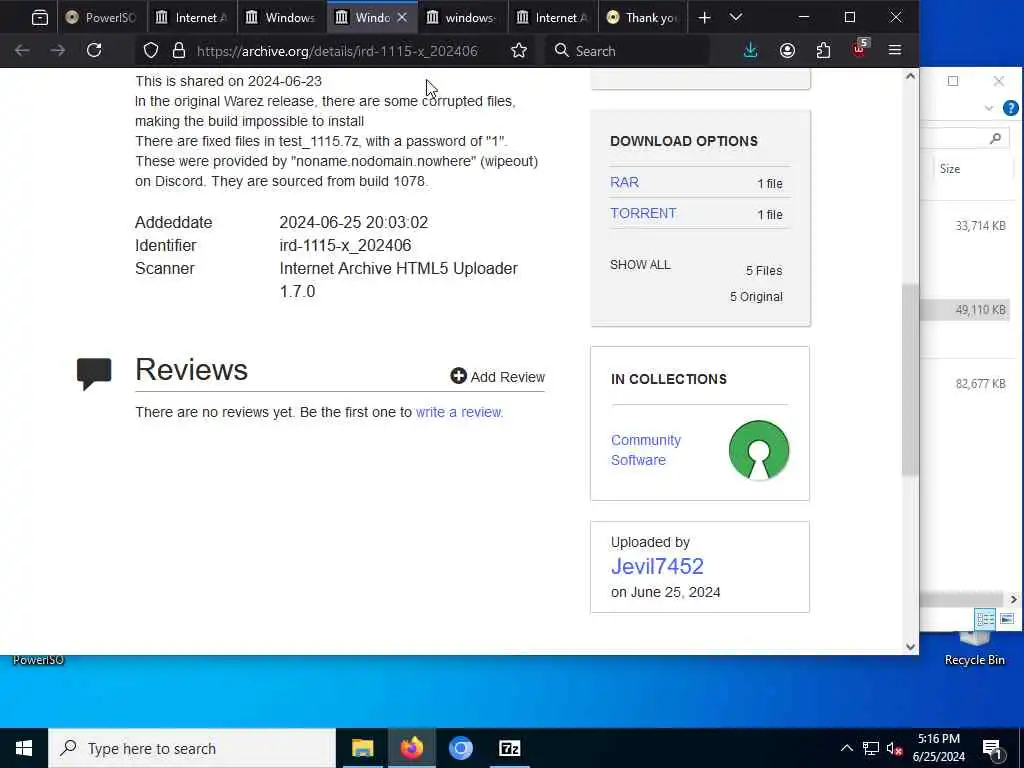Switch to the Thank you tab
This screenshot has width=1024, height=768.
pos(643,18)
